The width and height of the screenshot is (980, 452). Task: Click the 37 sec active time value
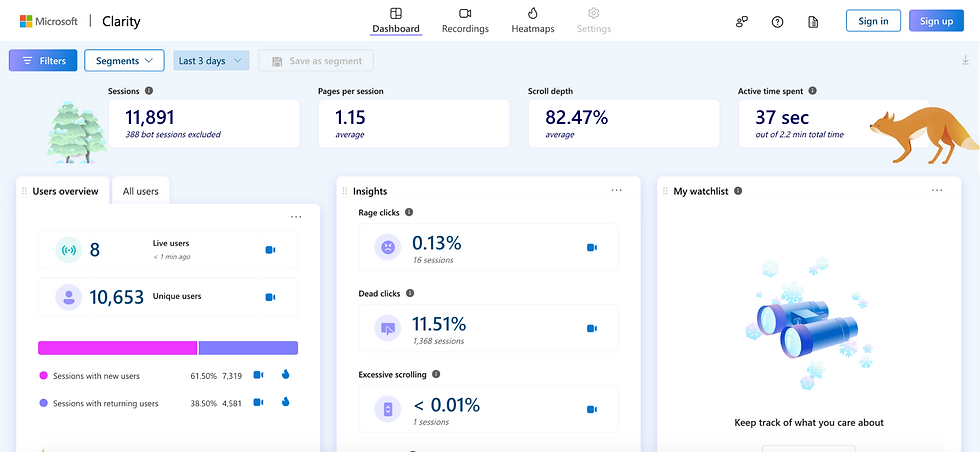pos(782,118)
